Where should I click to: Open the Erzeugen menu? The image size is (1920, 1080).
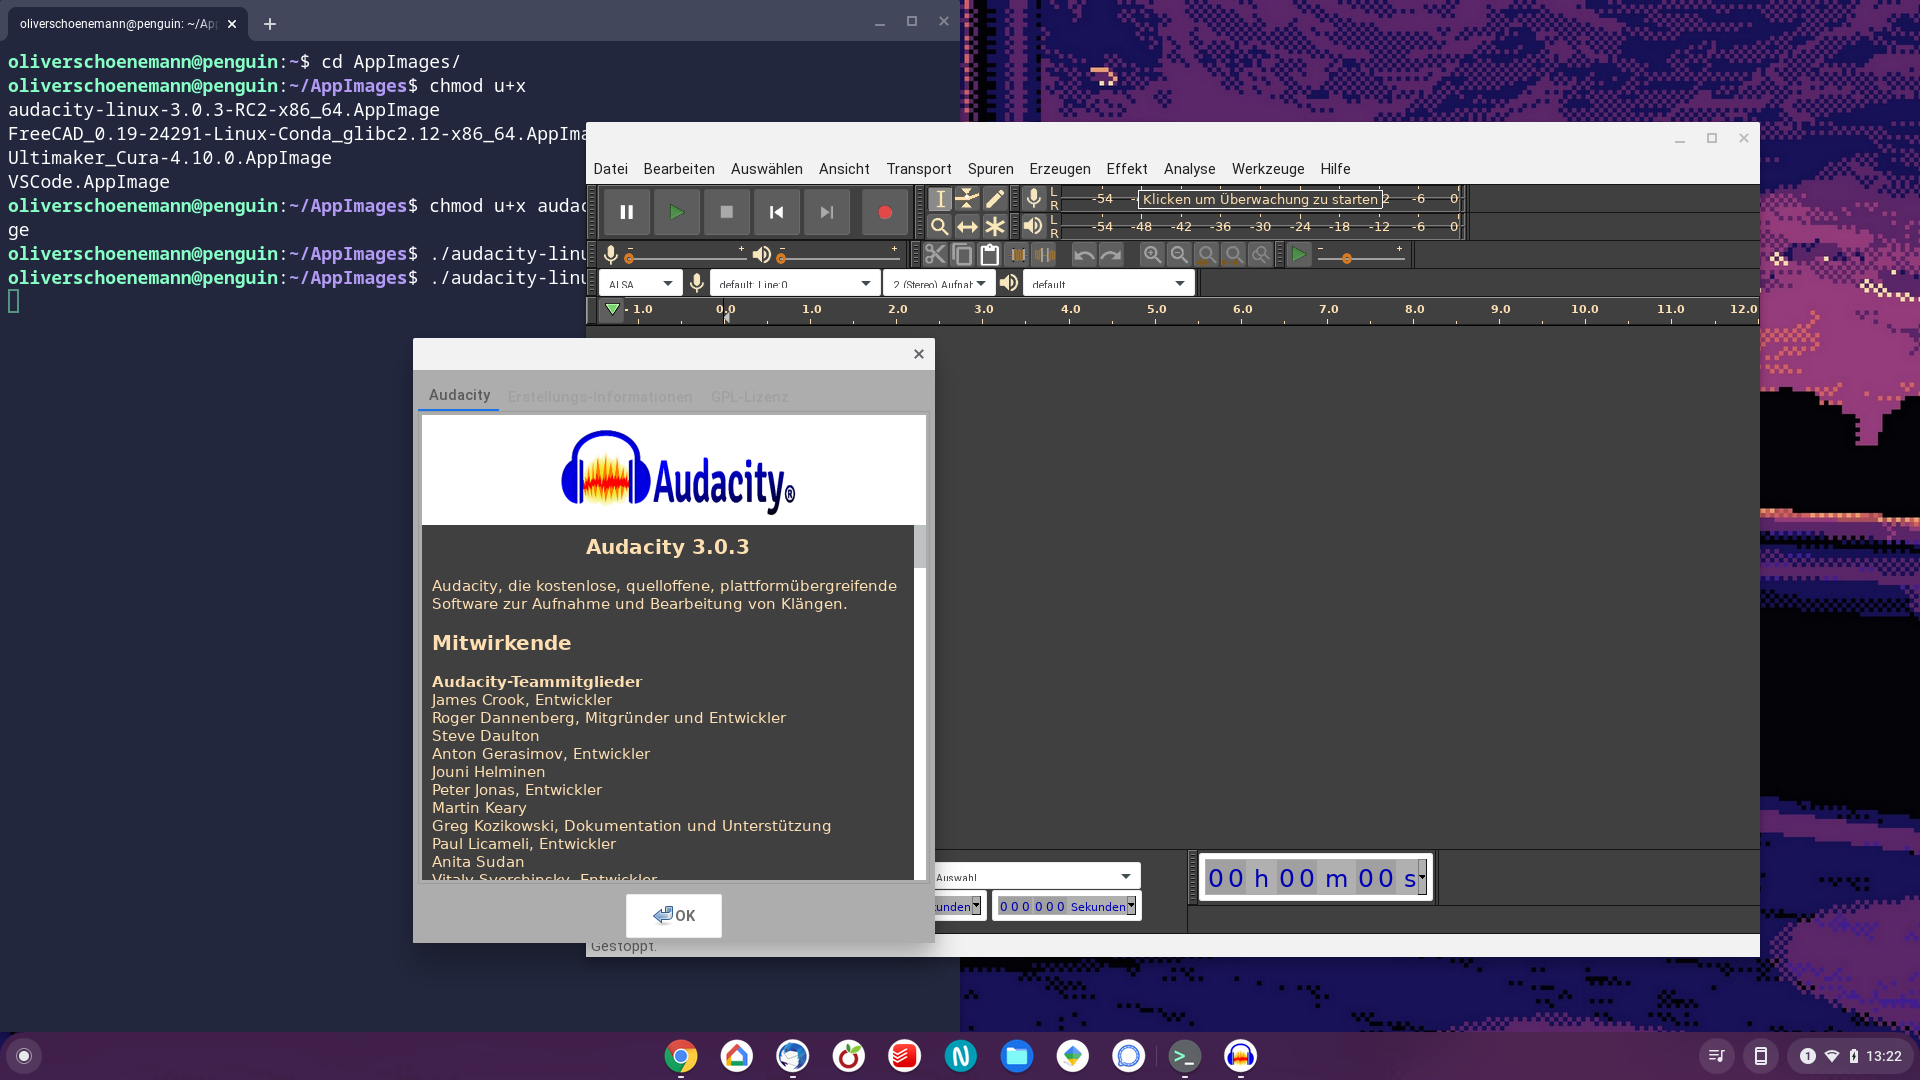click(x=1060, y=169)
